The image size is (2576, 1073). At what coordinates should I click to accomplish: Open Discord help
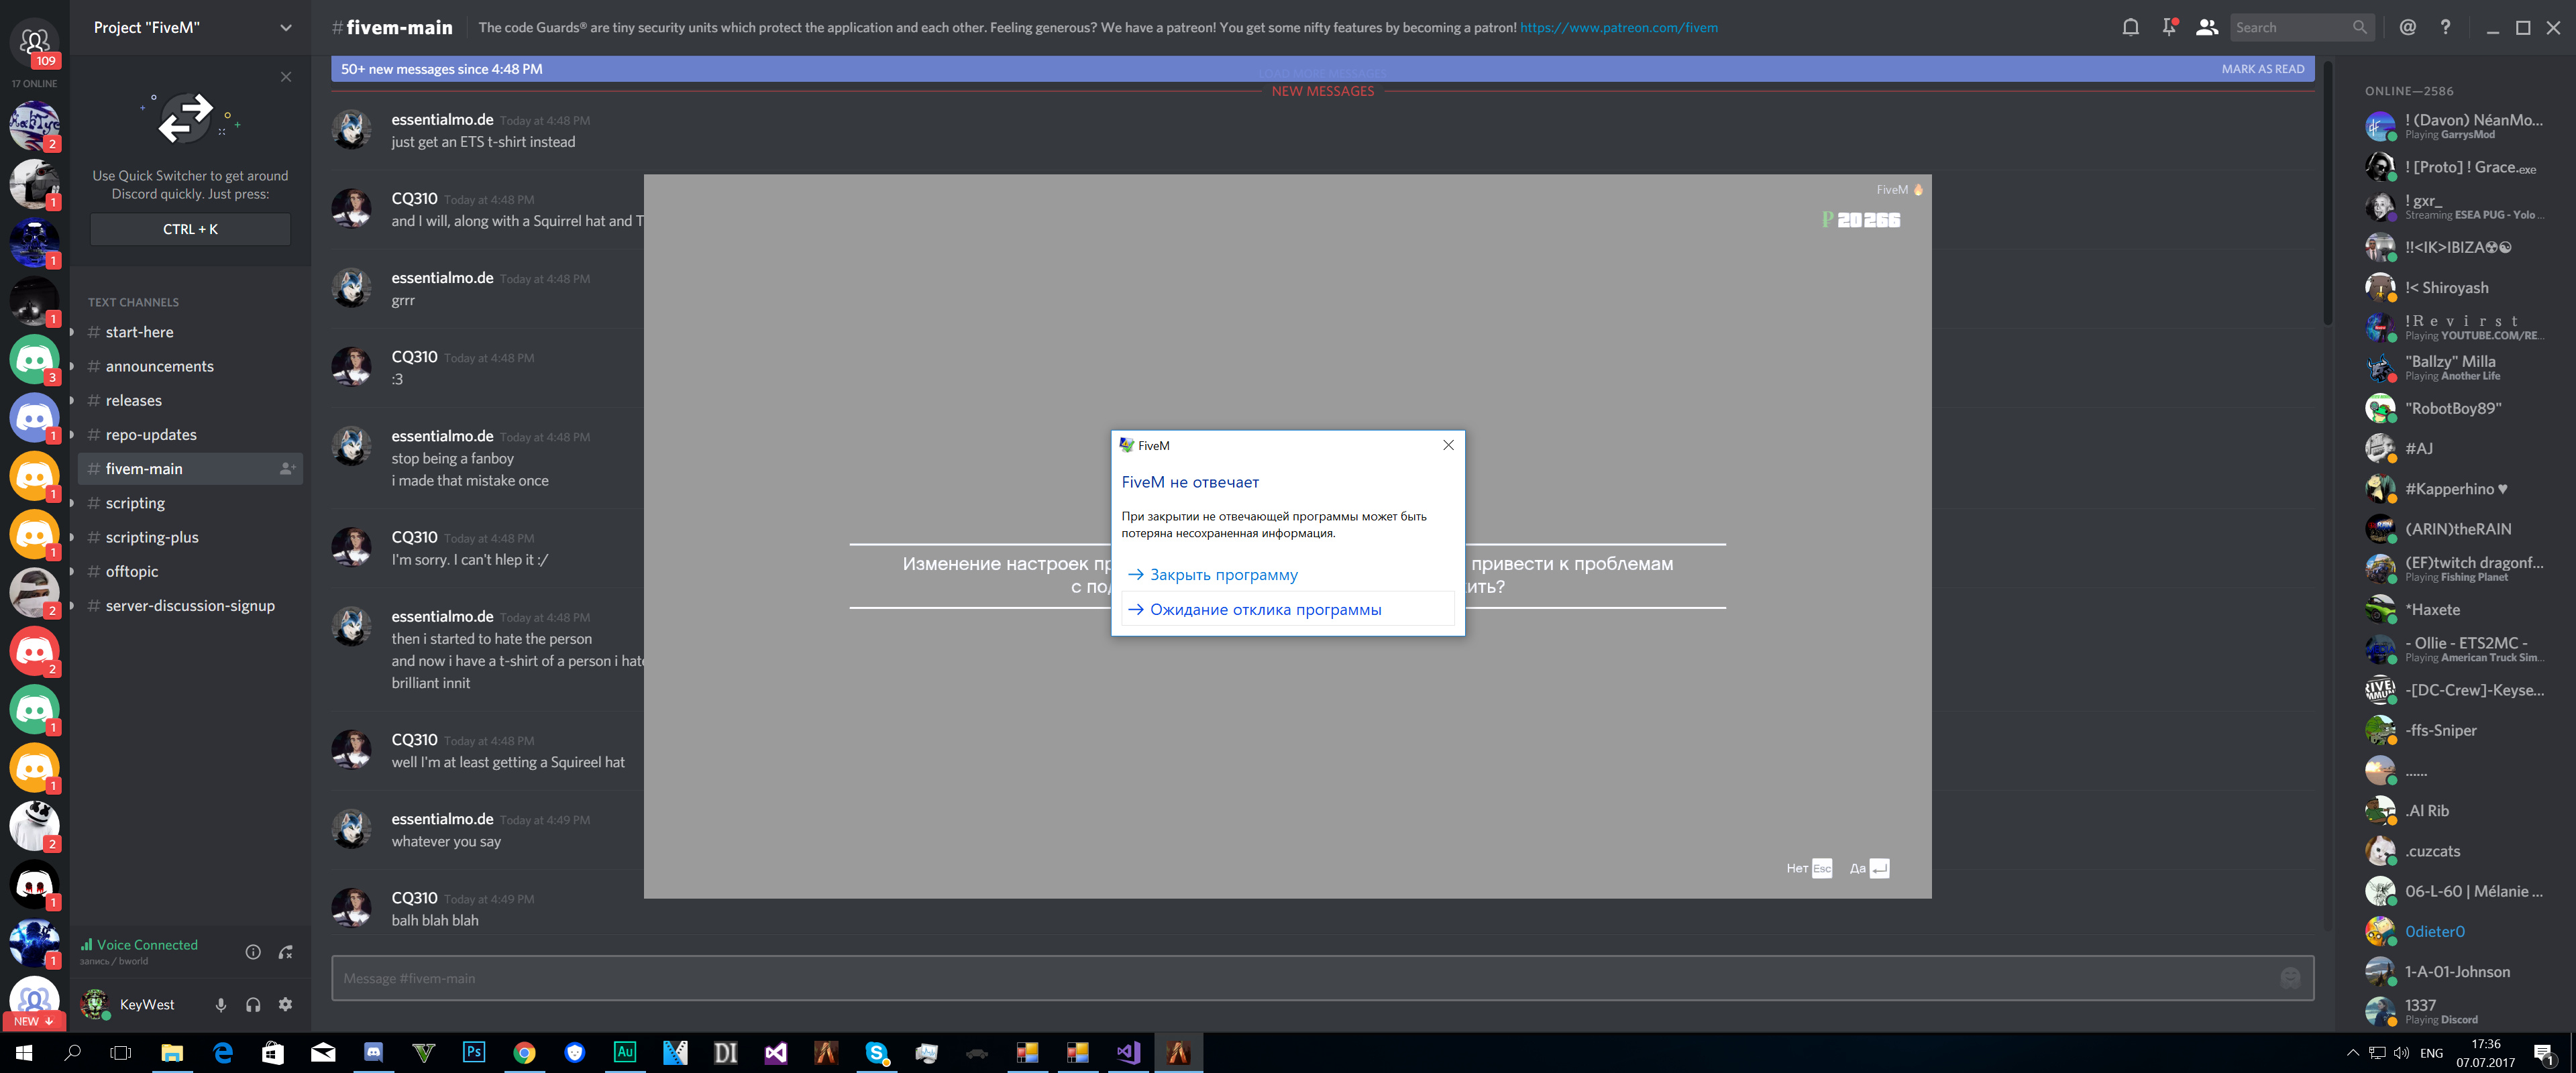click(2445, 27)
